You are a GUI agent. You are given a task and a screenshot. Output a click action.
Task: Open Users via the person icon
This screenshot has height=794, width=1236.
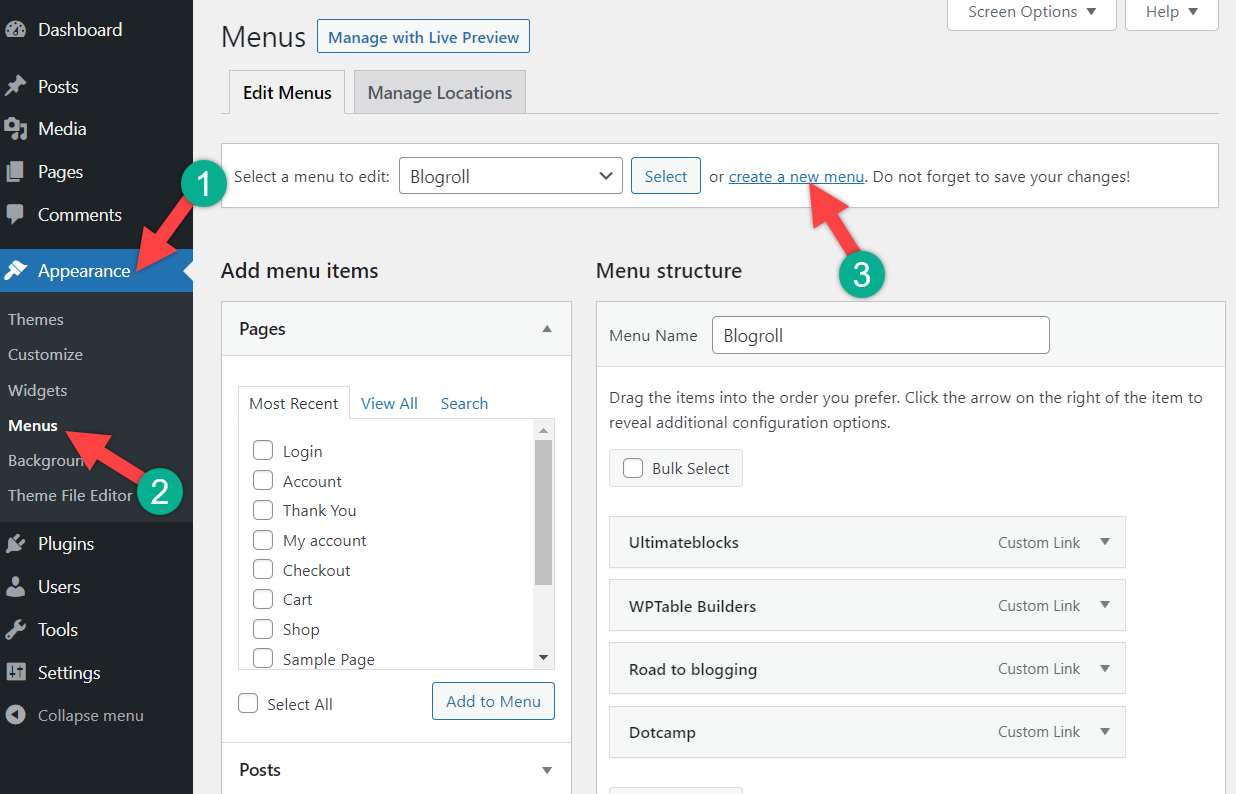pos(15,587)
